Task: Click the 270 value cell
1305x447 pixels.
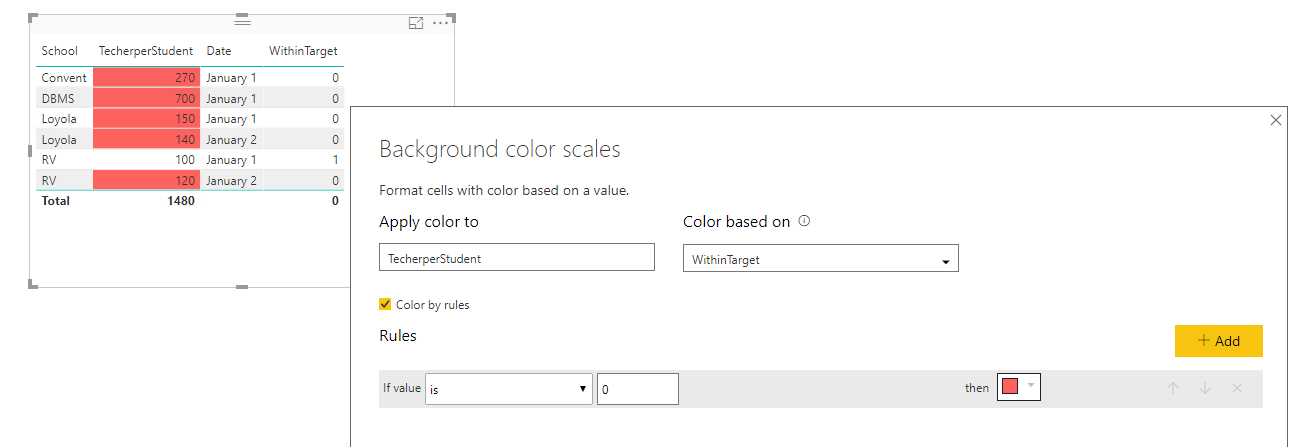Action: tap(146, 78)
